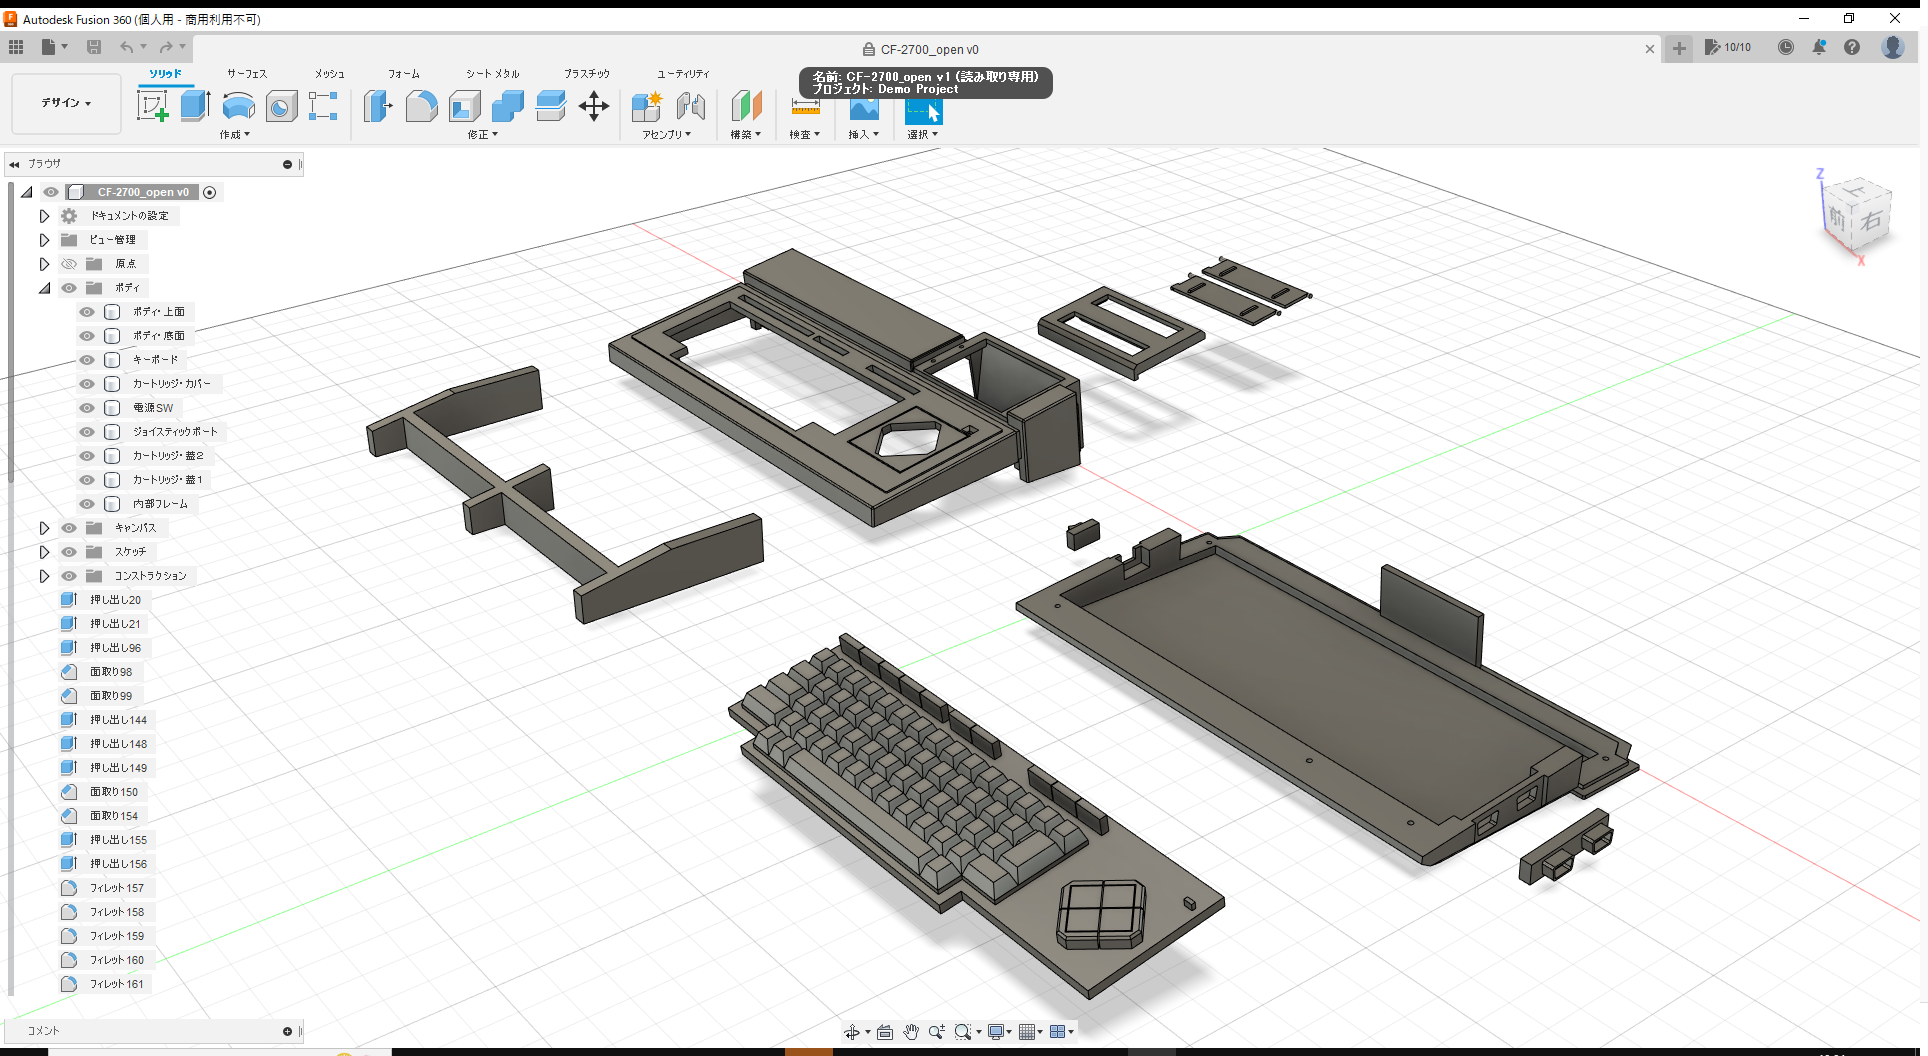Select the Extrude tool on the toolbar
Viewport: 1928px width, 1056px height.
coord(194,105)
